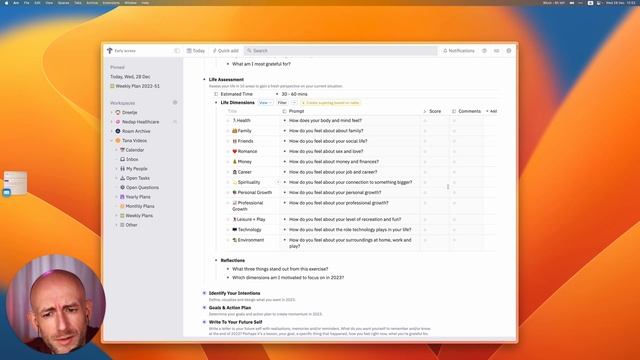Viewport: 640px width, 360px height.
Task: Click the Workspaces settings icon
Action: click(x=175, y=102)
